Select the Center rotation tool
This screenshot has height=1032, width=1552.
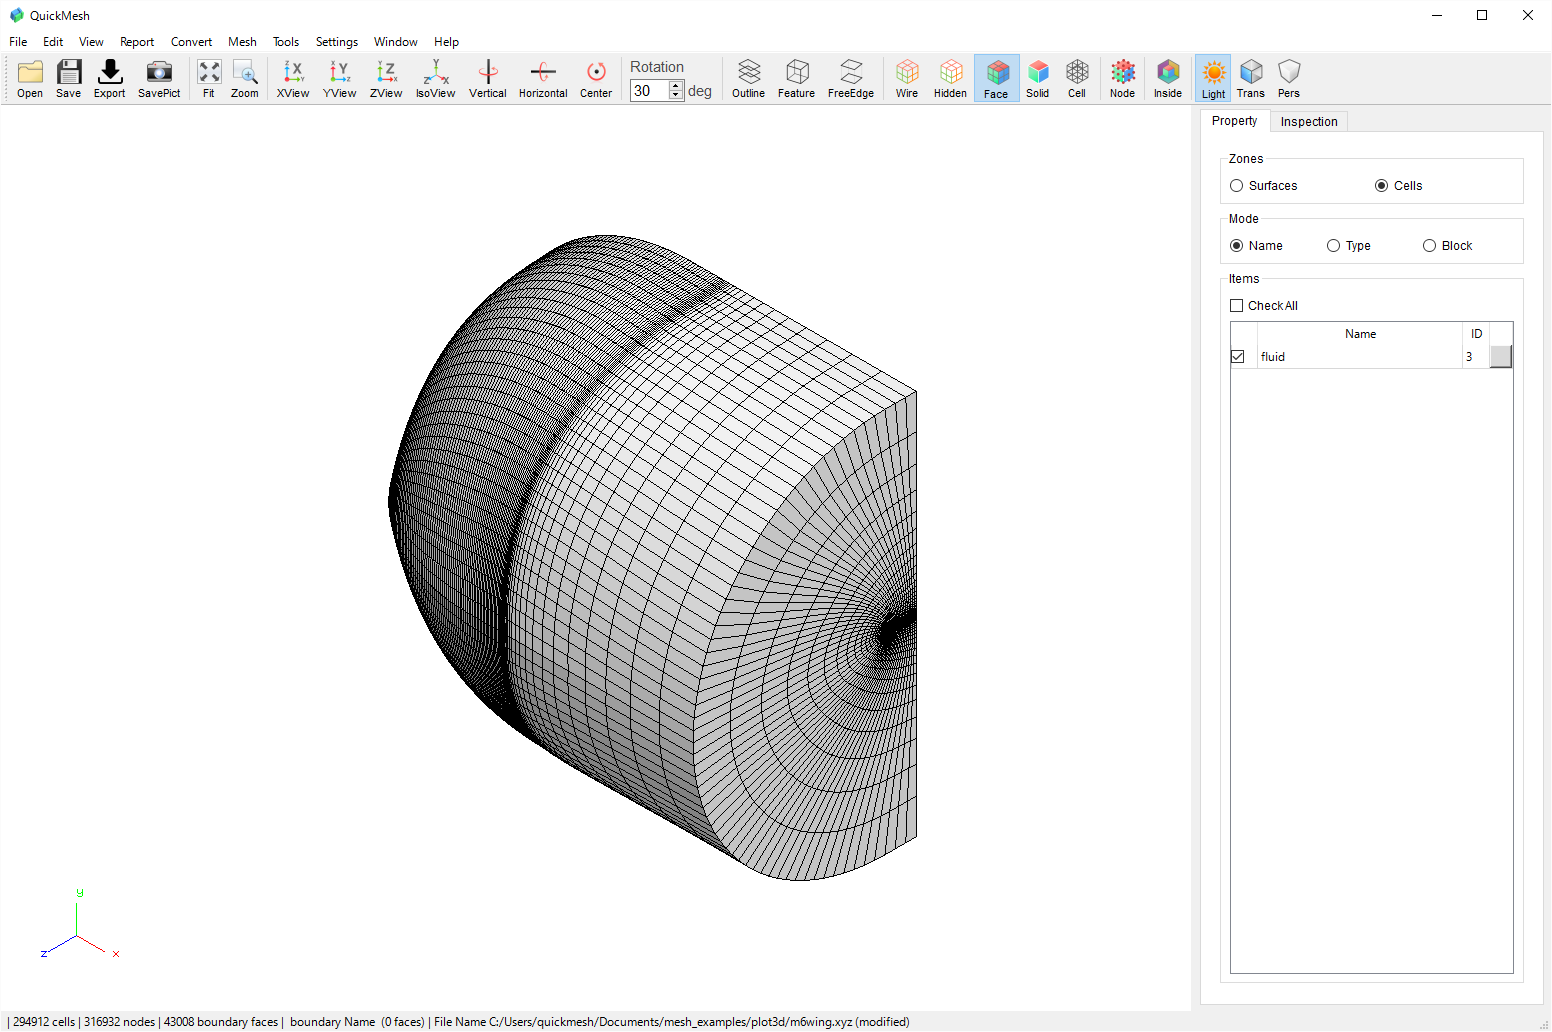pos(596,78)
